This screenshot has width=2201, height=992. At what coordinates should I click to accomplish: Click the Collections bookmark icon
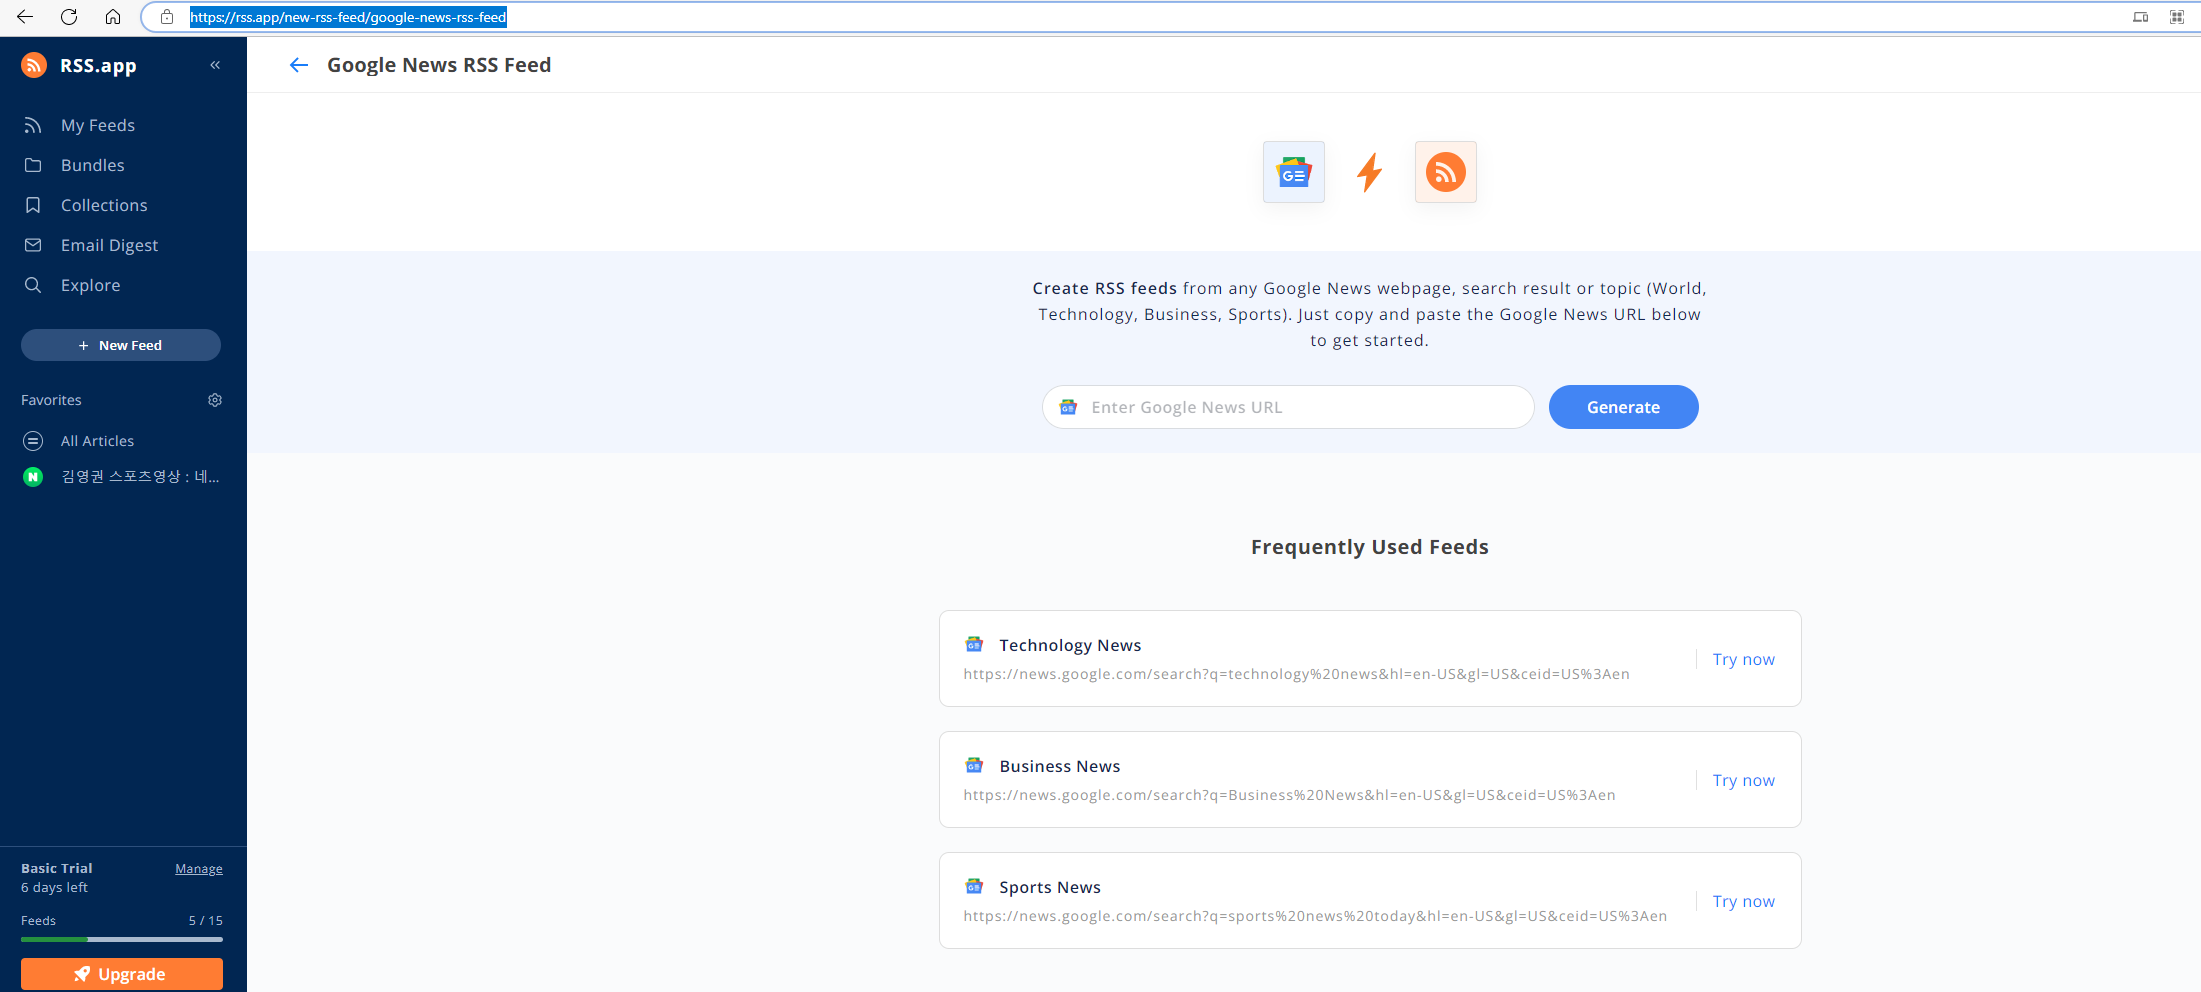(x=33, y=205)
